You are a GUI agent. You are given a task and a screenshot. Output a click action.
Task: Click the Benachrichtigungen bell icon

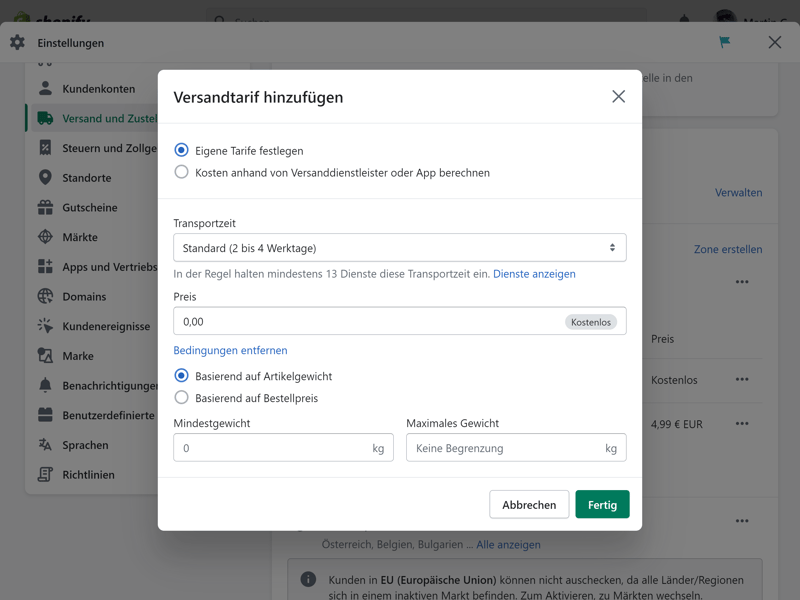(45, 385)
